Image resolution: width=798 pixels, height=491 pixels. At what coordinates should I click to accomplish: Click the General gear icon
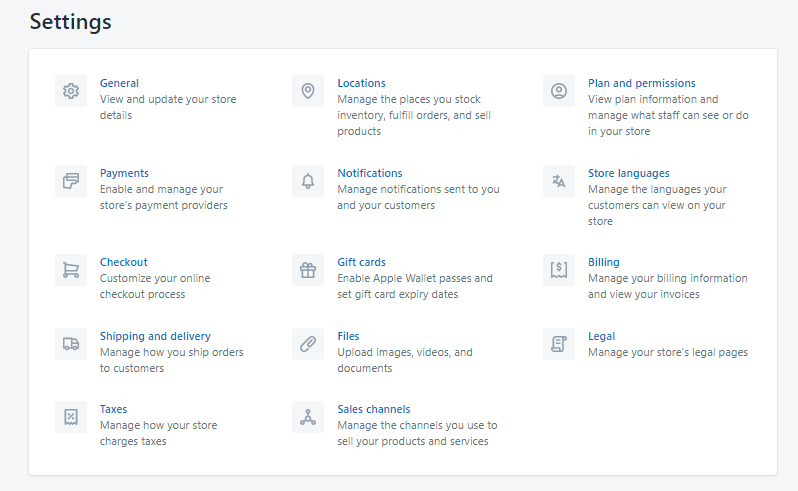click(x=71, y=91)
